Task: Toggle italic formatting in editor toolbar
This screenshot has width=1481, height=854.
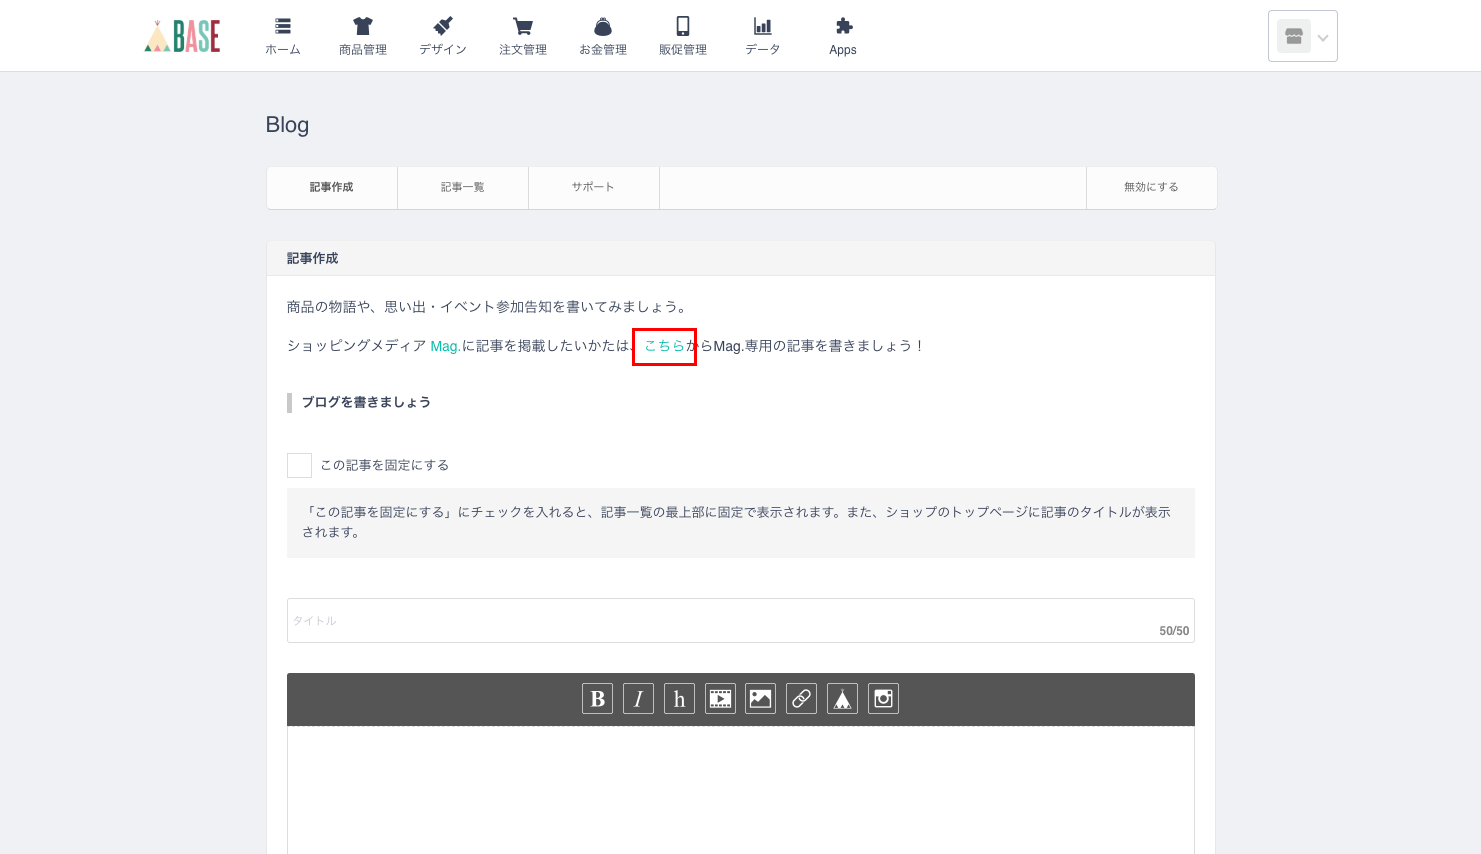Action: pyautogui.click(x=638, y=699)
